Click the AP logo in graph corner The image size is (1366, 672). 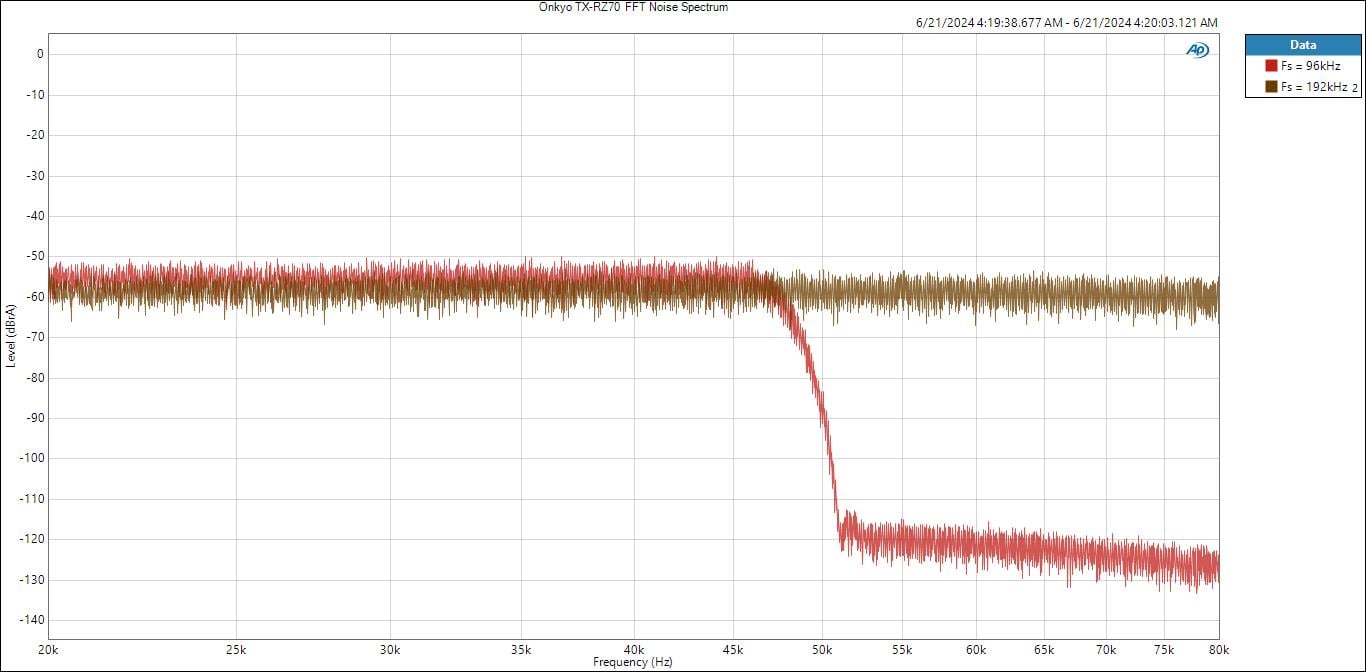point(1197,50)
